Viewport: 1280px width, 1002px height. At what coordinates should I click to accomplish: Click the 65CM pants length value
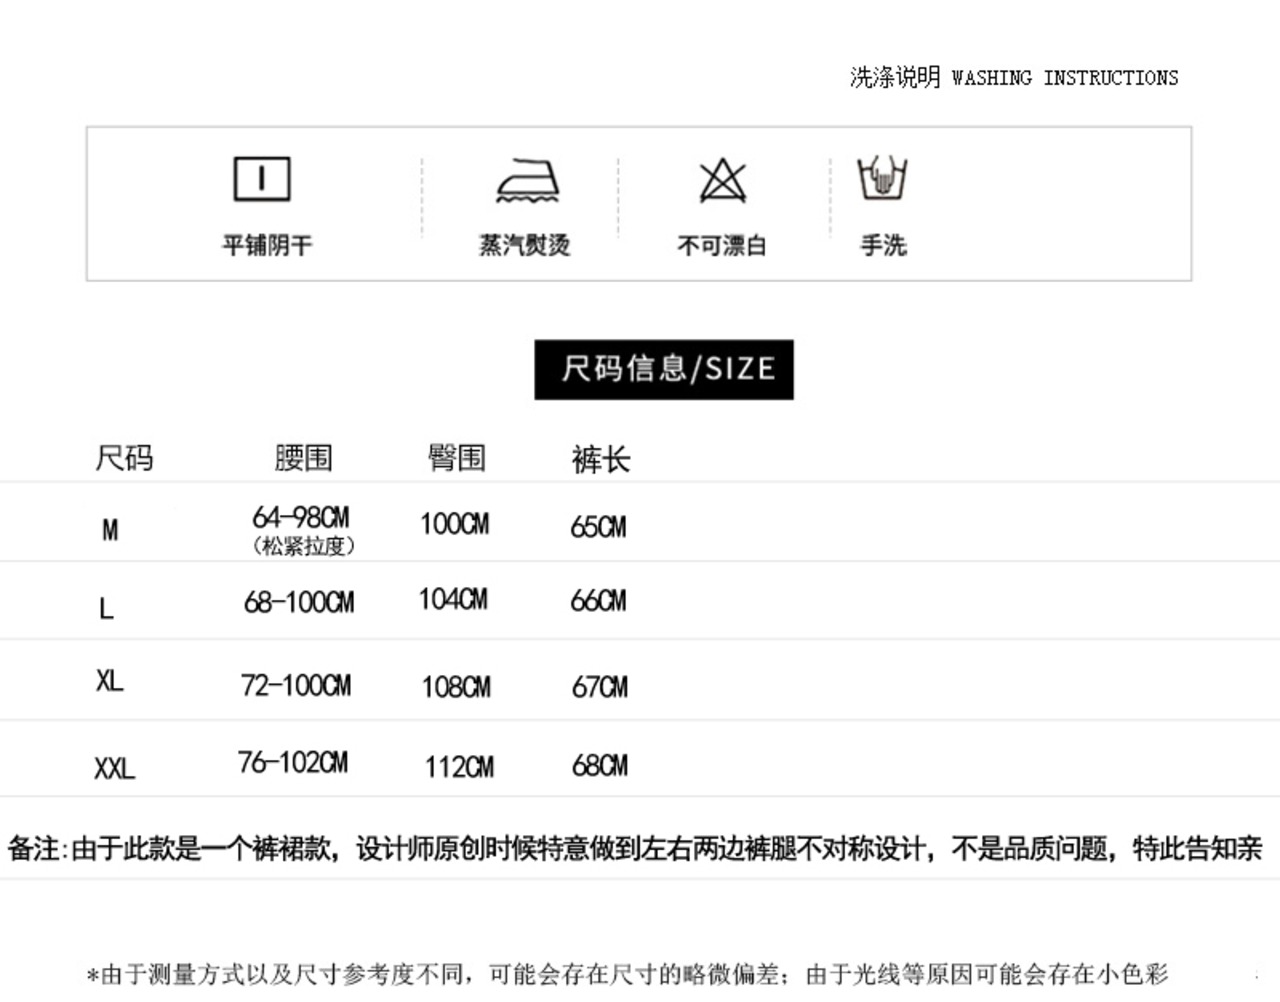tap(598, 527)
